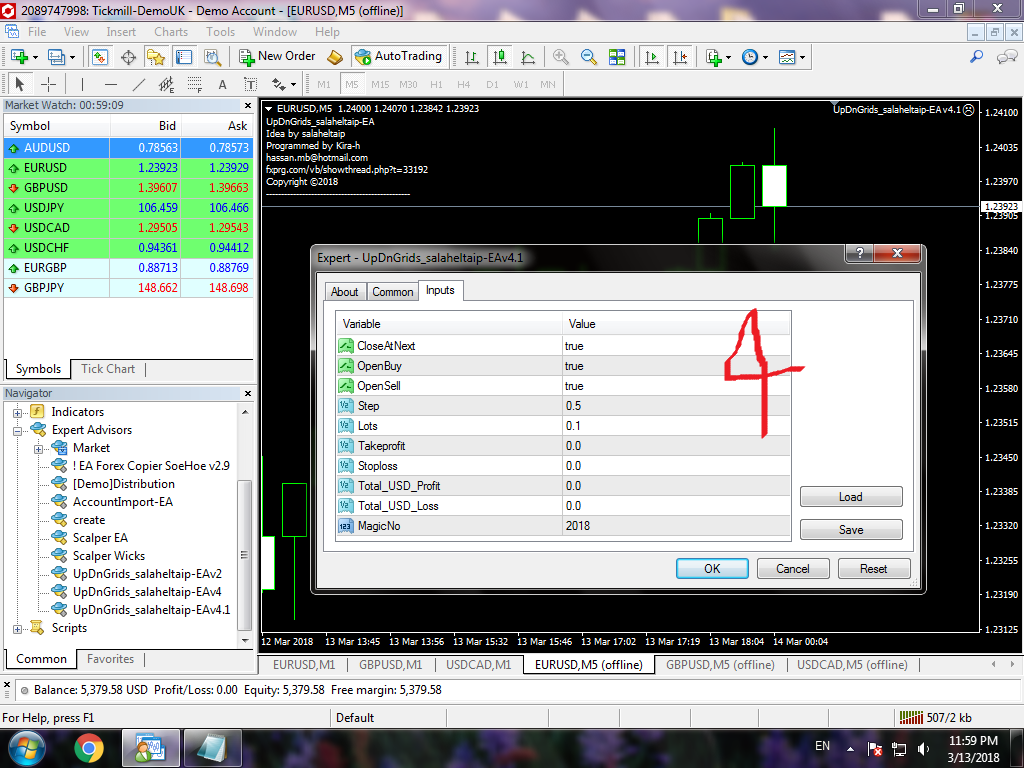Image resolution: width=1024 pixels, height=768 pixels.
Task: Toggle chart auto scroll
Action: [x=652, y=57]
